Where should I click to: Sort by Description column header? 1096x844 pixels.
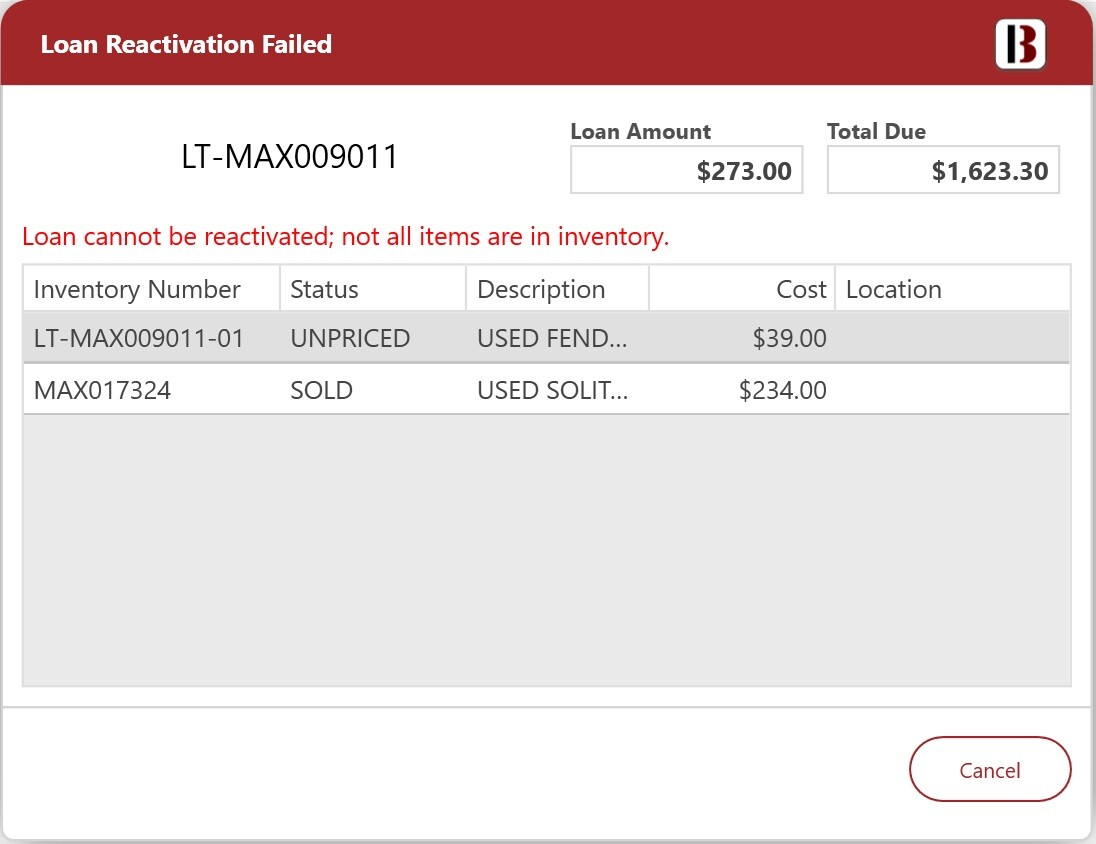click(x=558, y=289)
